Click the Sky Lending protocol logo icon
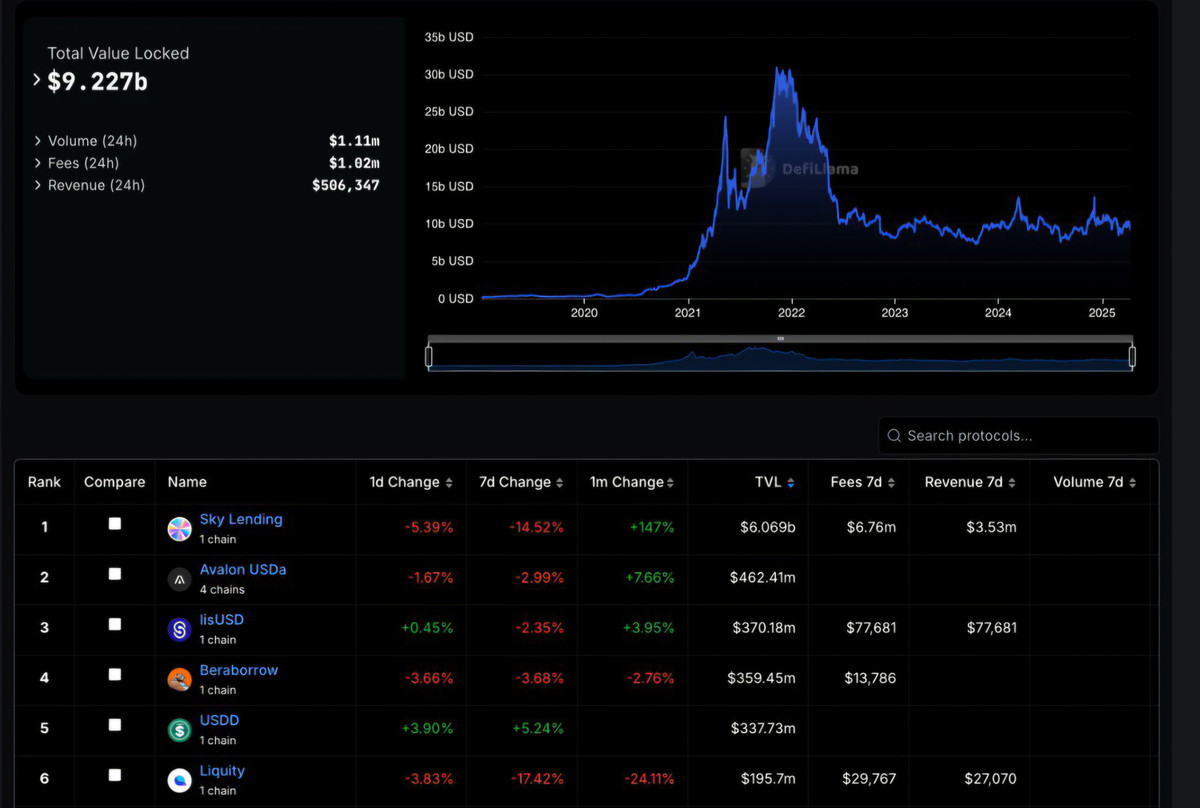Screen dimensions: 1200x808 [x=179, y=529]
